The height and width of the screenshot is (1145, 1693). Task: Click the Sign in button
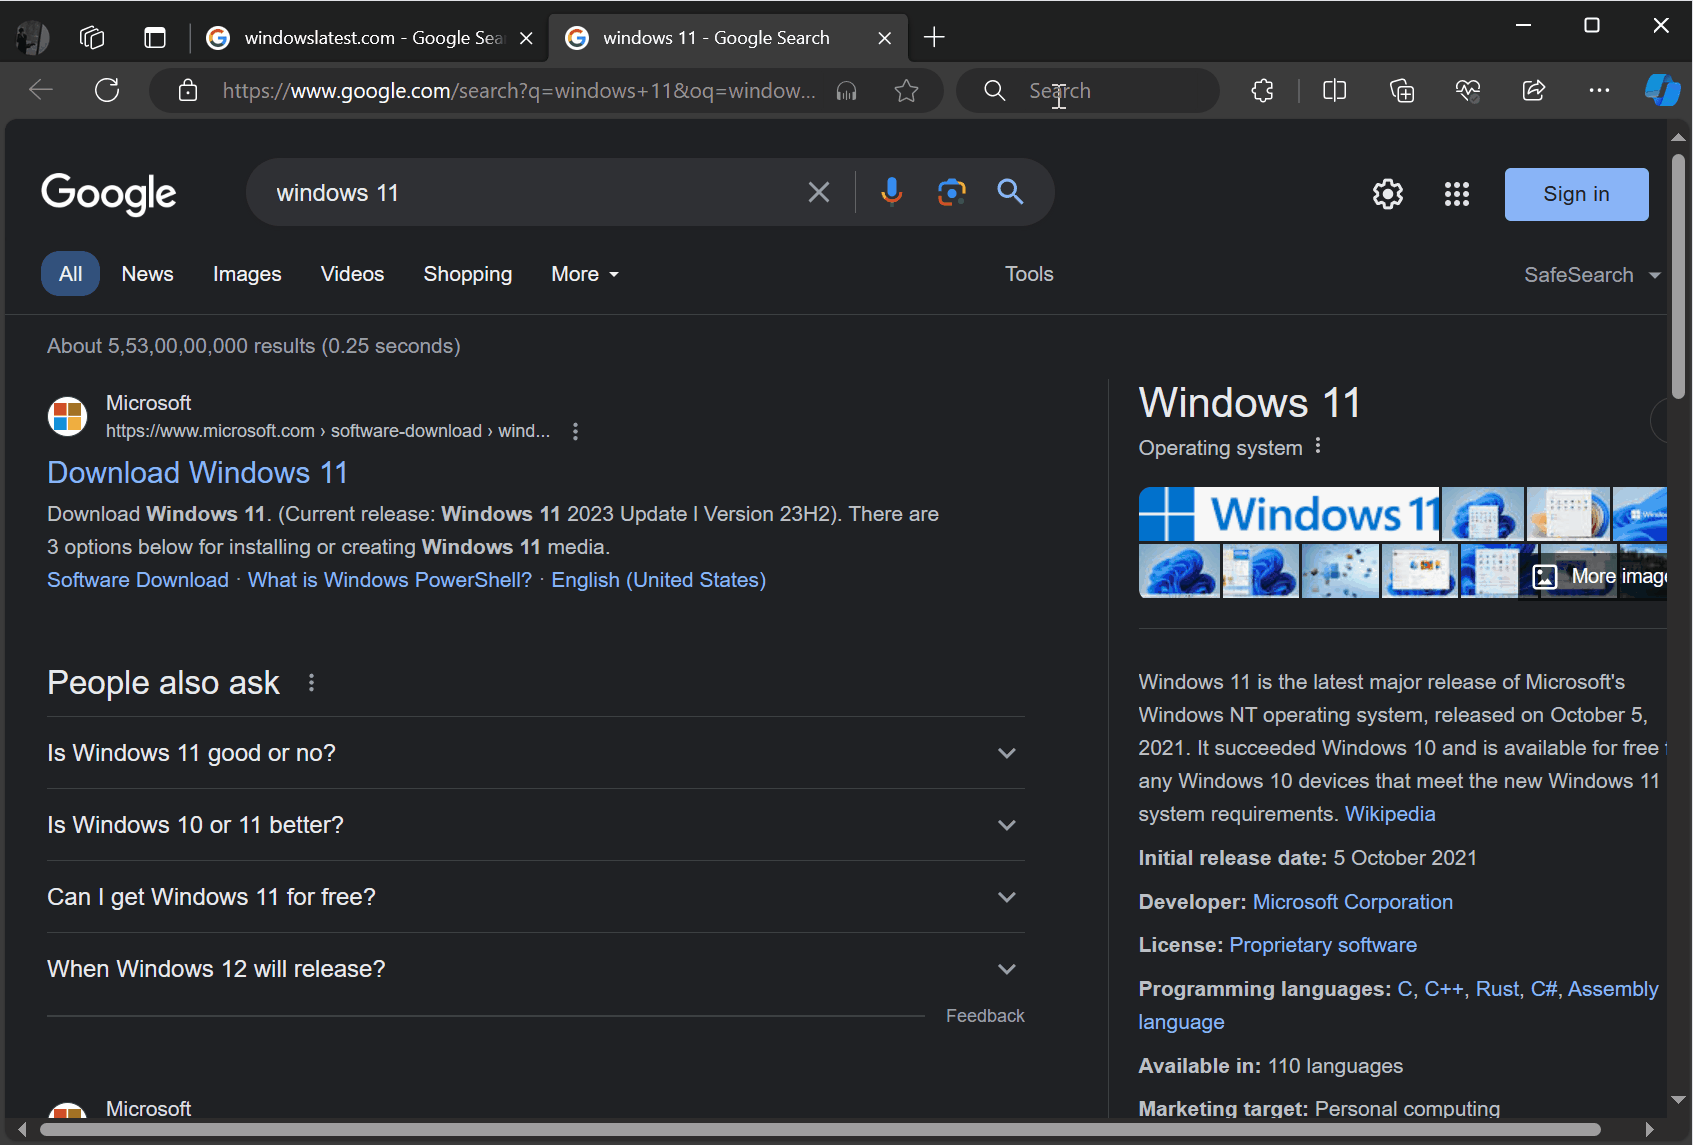point(1576,194)
